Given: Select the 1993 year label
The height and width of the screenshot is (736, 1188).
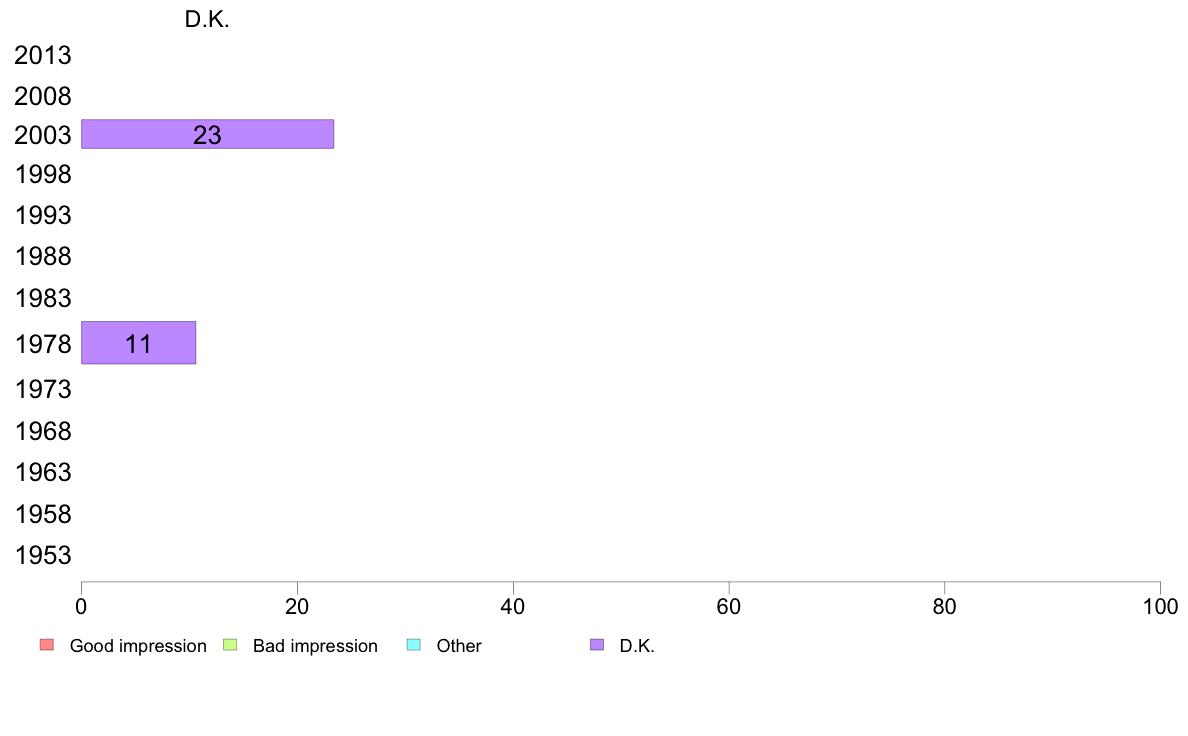Looking at the screenshot, I should coord(43,215).
